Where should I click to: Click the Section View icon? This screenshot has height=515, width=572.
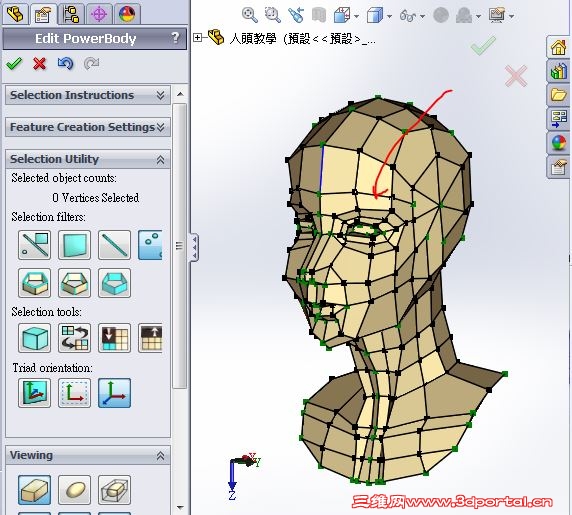(x=319, y=15)
